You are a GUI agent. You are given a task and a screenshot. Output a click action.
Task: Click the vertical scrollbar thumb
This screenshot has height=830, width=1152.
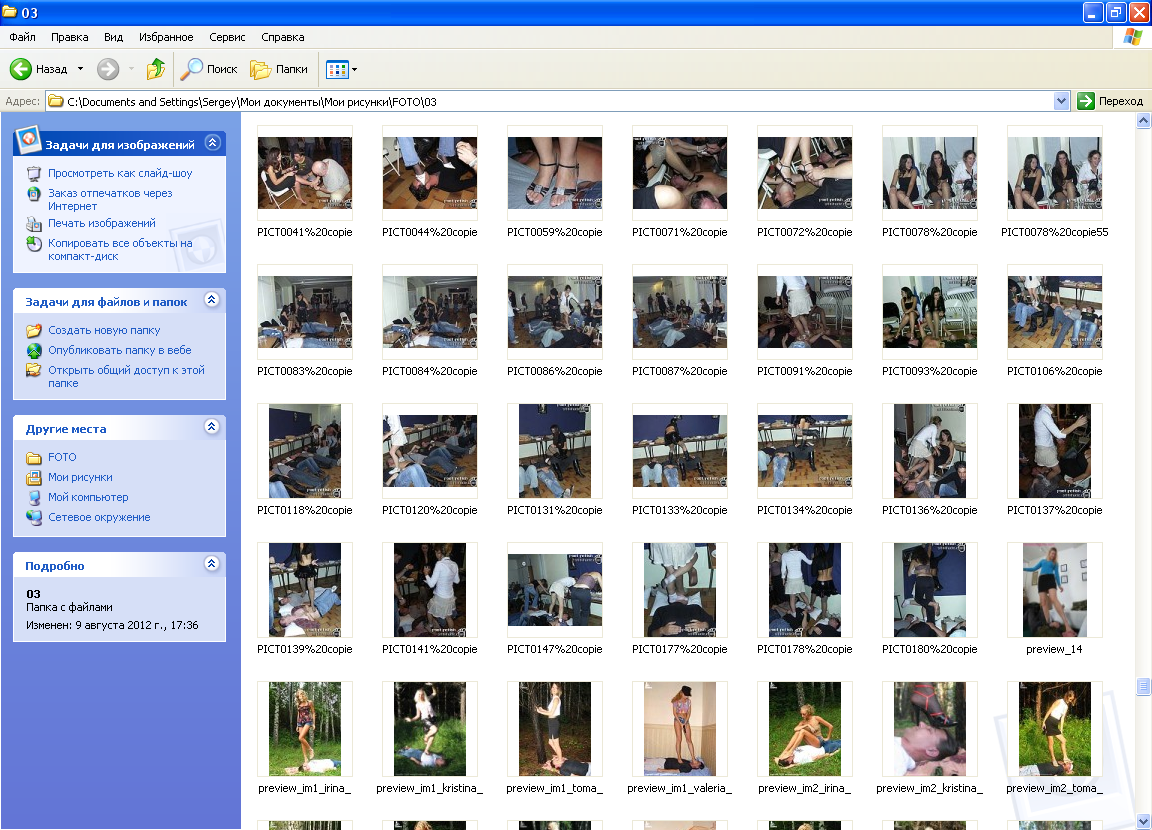tap(1142, 686)
